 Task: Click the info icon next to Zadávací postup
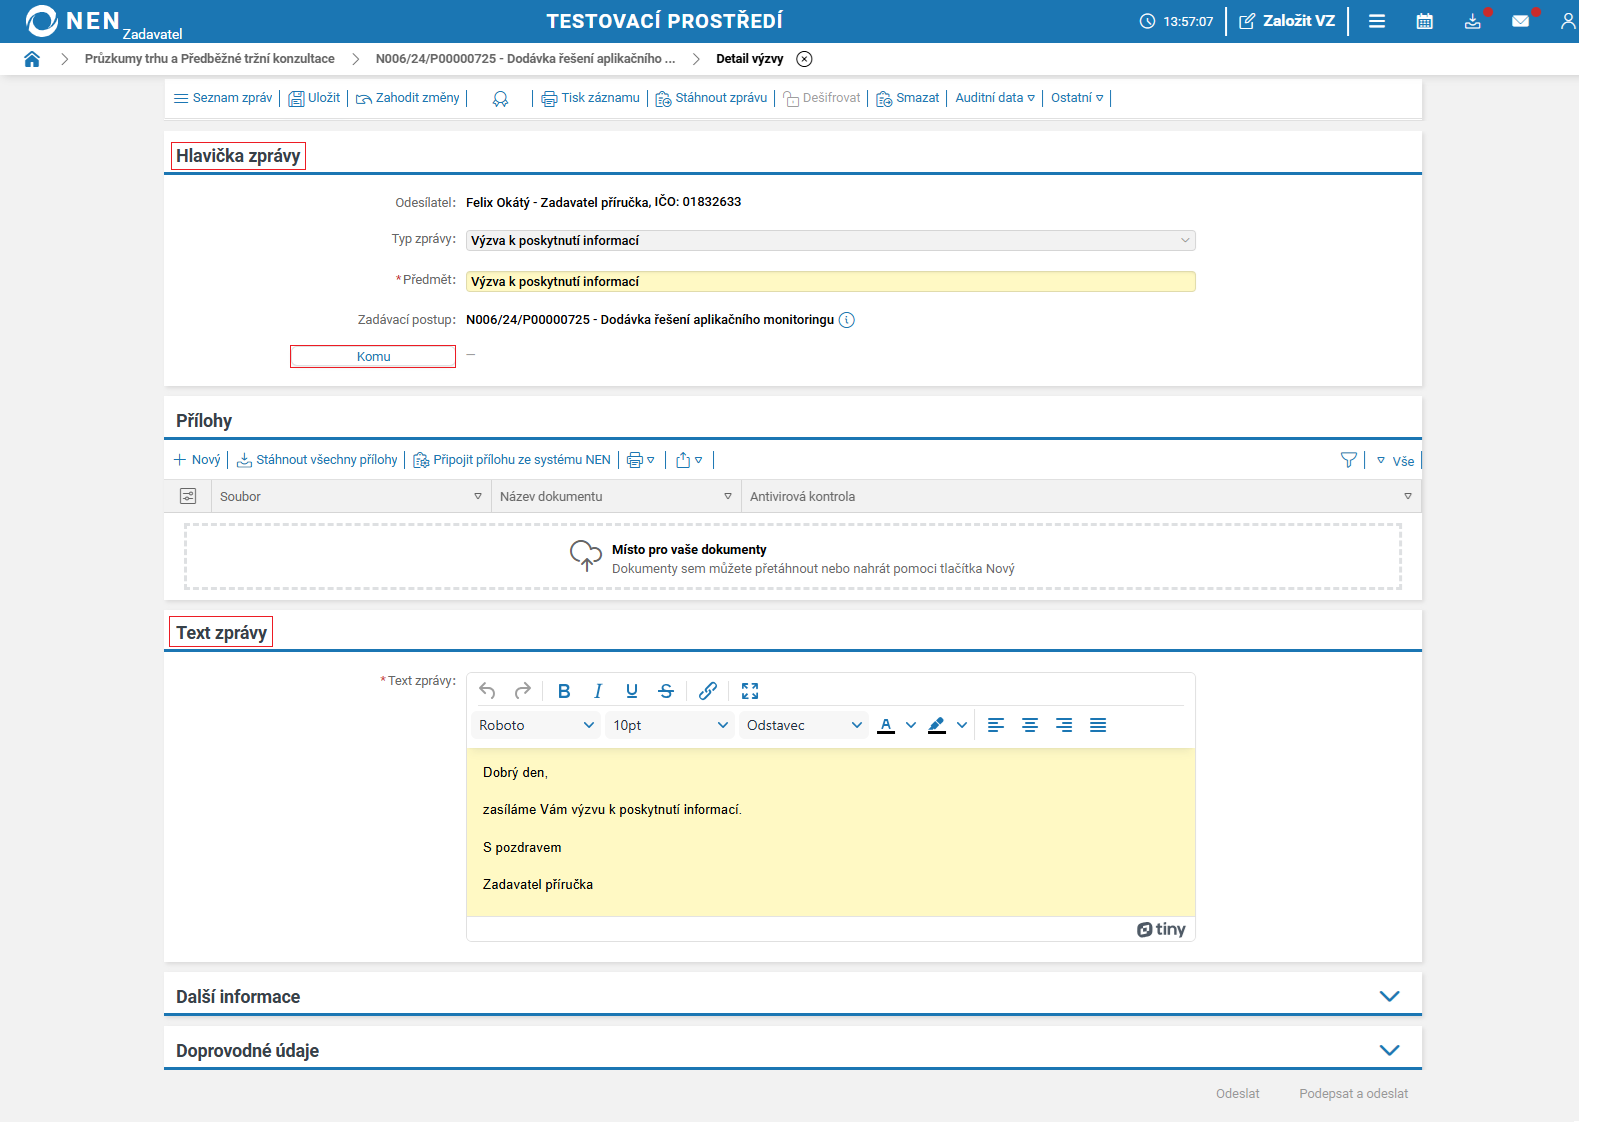click(847, 320)
